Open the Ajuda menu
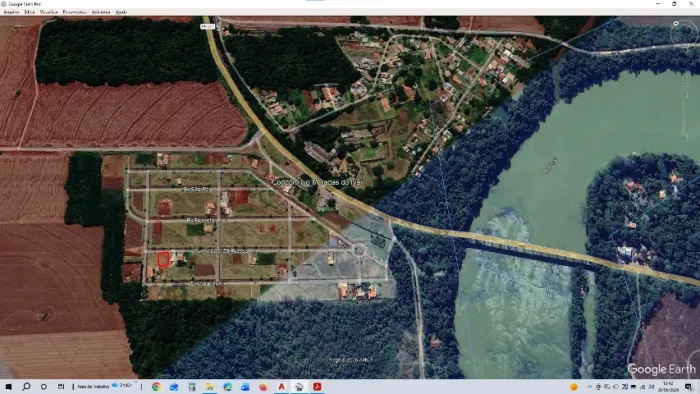700x394 pixels. coord(121,12)
